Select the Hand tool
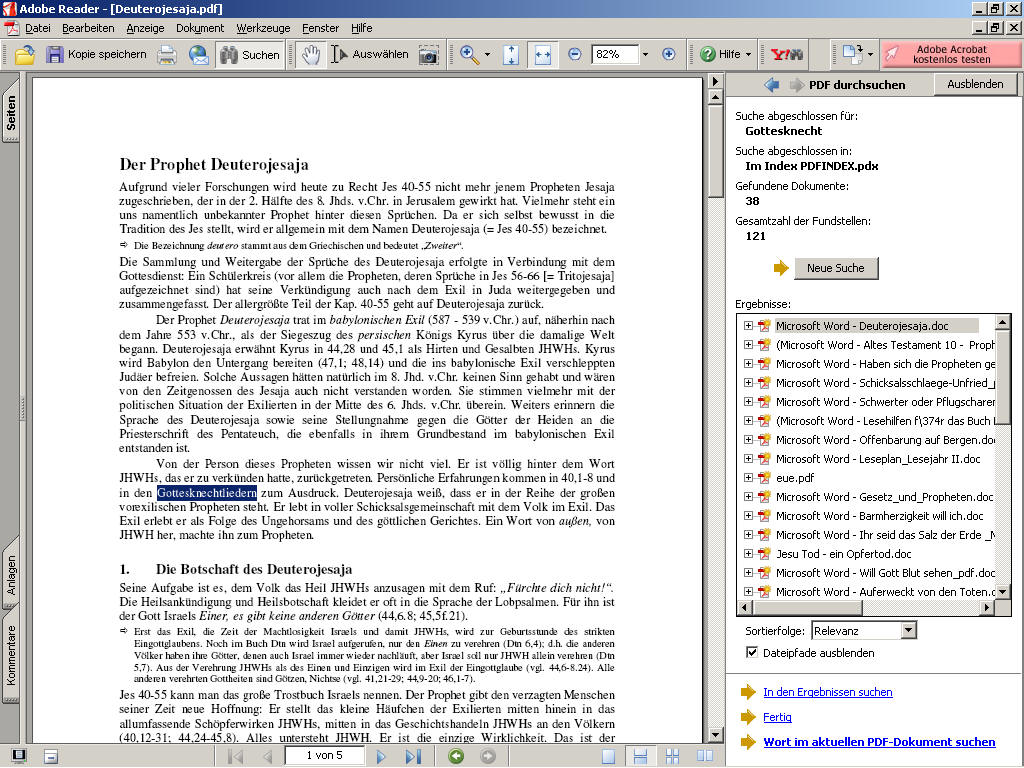This screenshot has width=1024, height=768. [310, 55]
